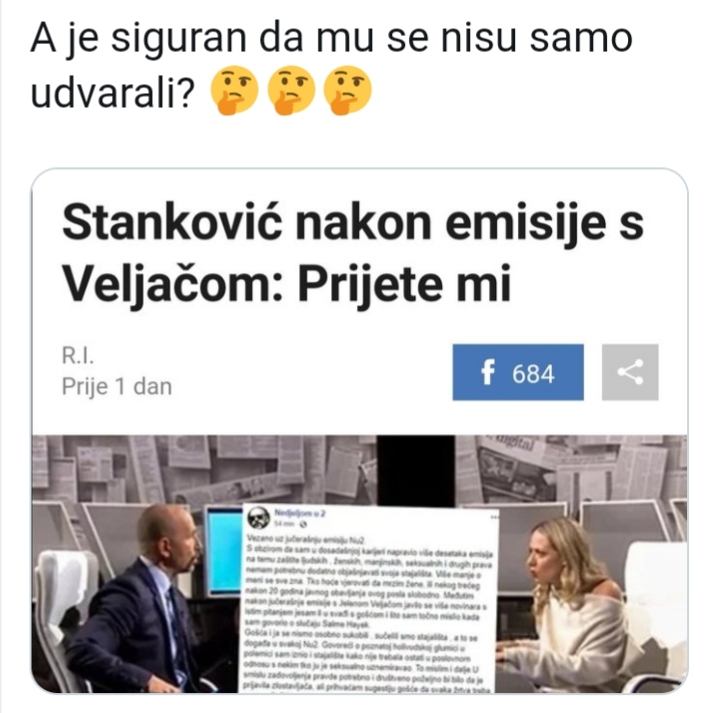The height and width of the screenshot is (713, 713).
Task: Click the 'Nedjeljom u 2' page name
Action: pos(300,513)
